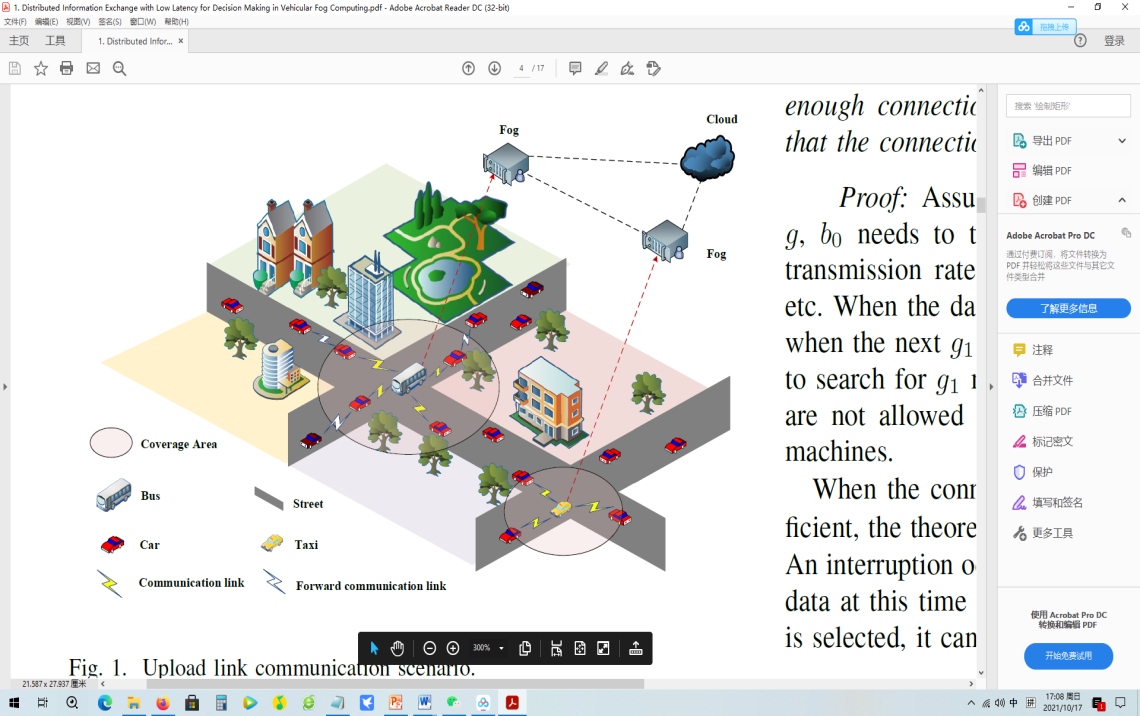Activate the arrow selection tool

pos(374,648)
